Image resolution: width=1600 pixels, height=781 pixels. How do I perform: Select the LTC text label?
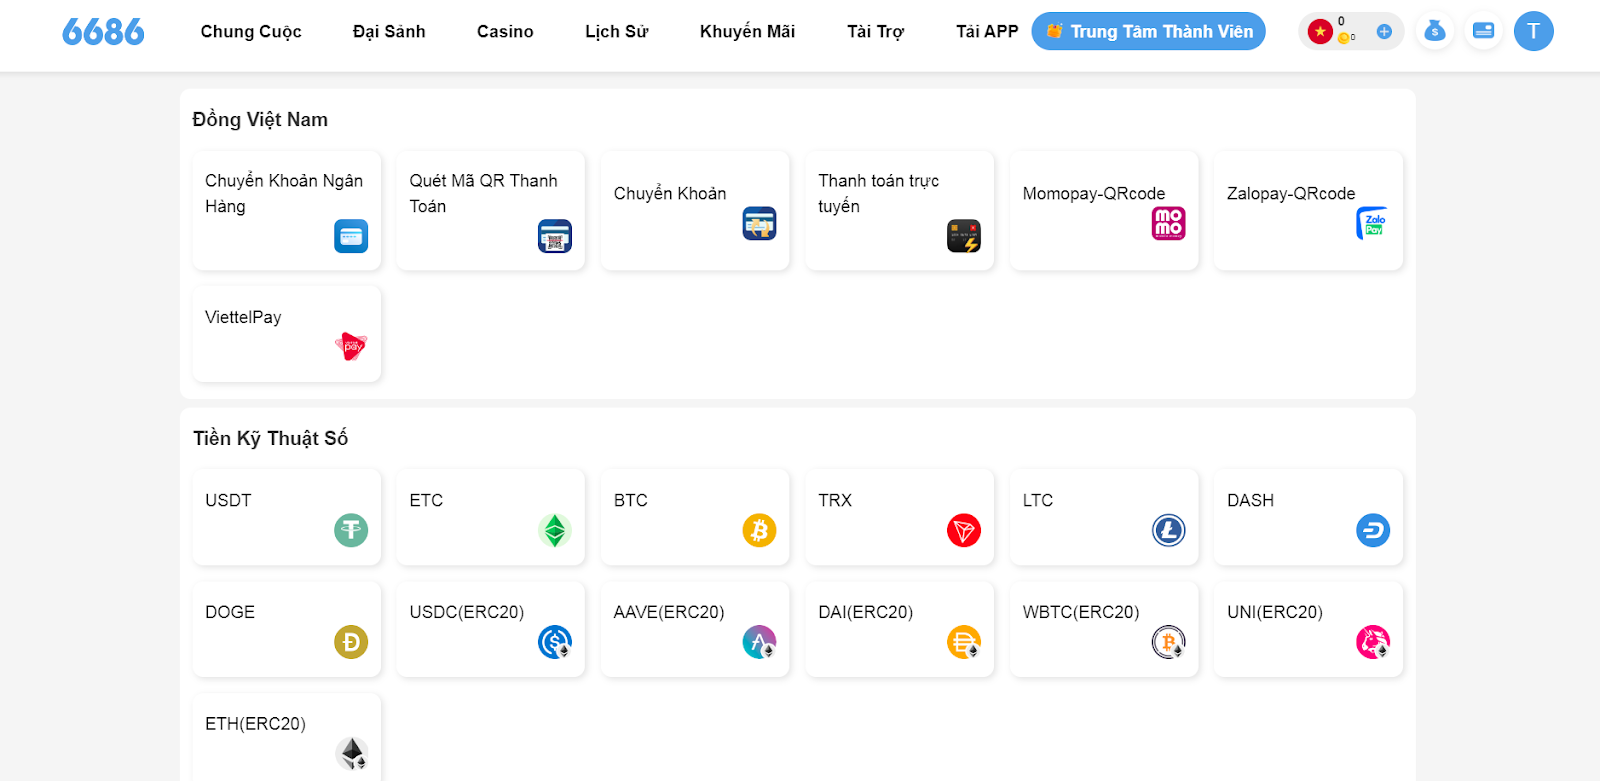1038,500
